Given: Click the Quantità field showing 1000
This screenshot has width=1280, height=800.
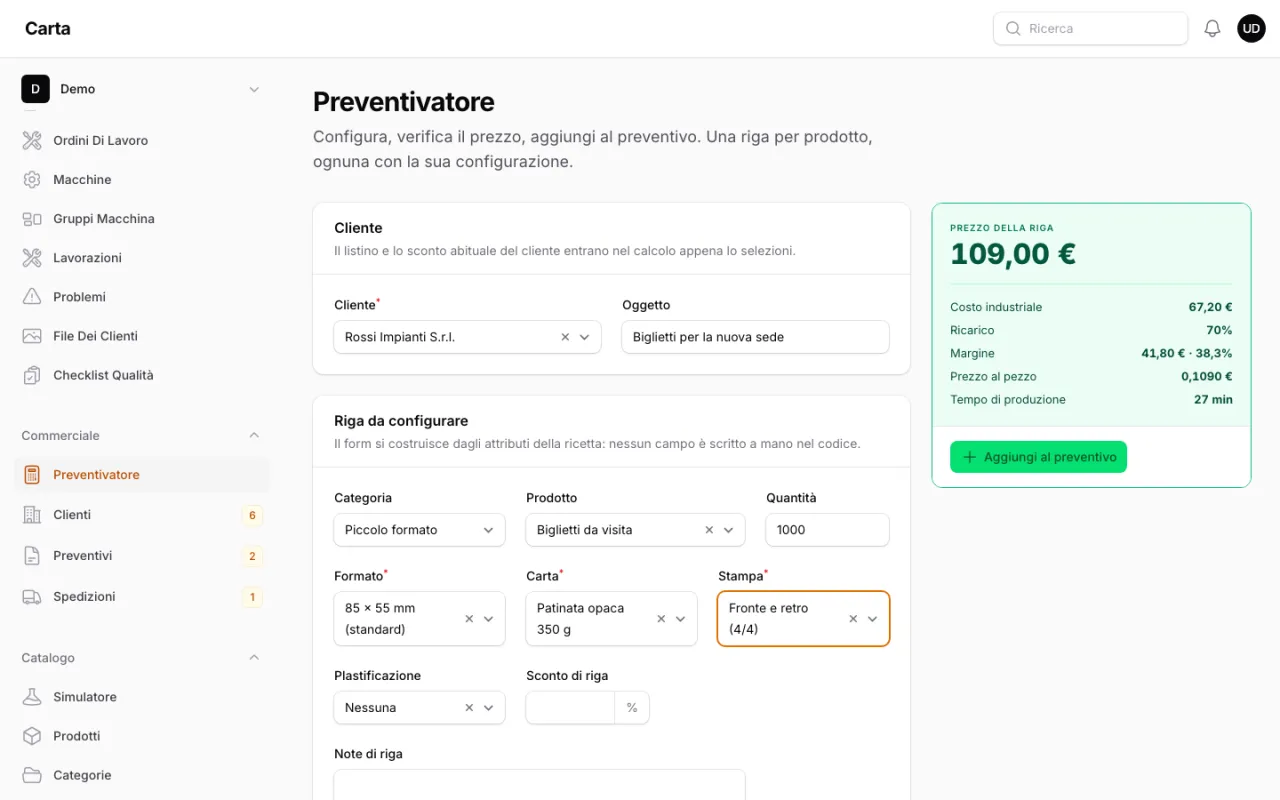Looking at the screenshot, I should click(827, 530).
